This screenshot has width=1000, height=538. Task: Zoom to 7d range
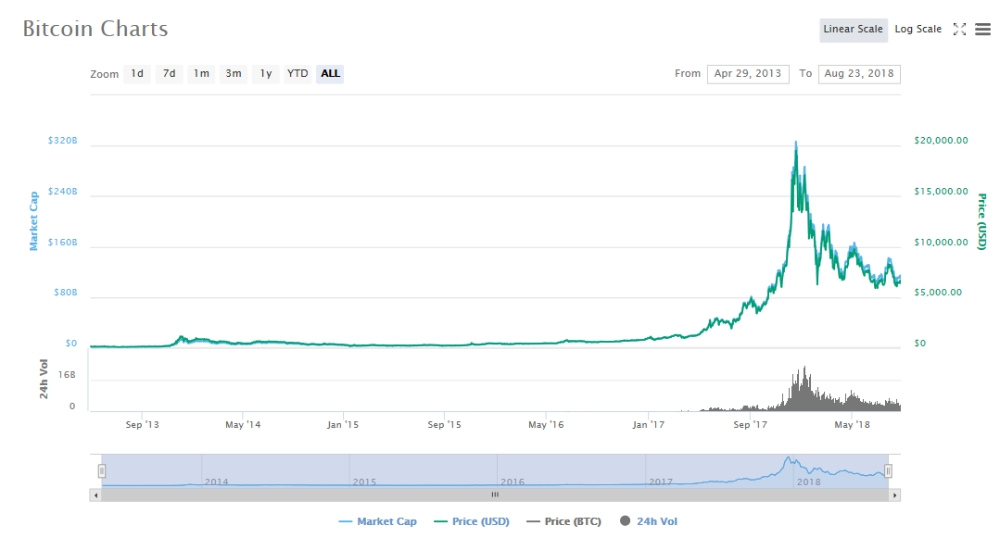[x=169, y=74]
